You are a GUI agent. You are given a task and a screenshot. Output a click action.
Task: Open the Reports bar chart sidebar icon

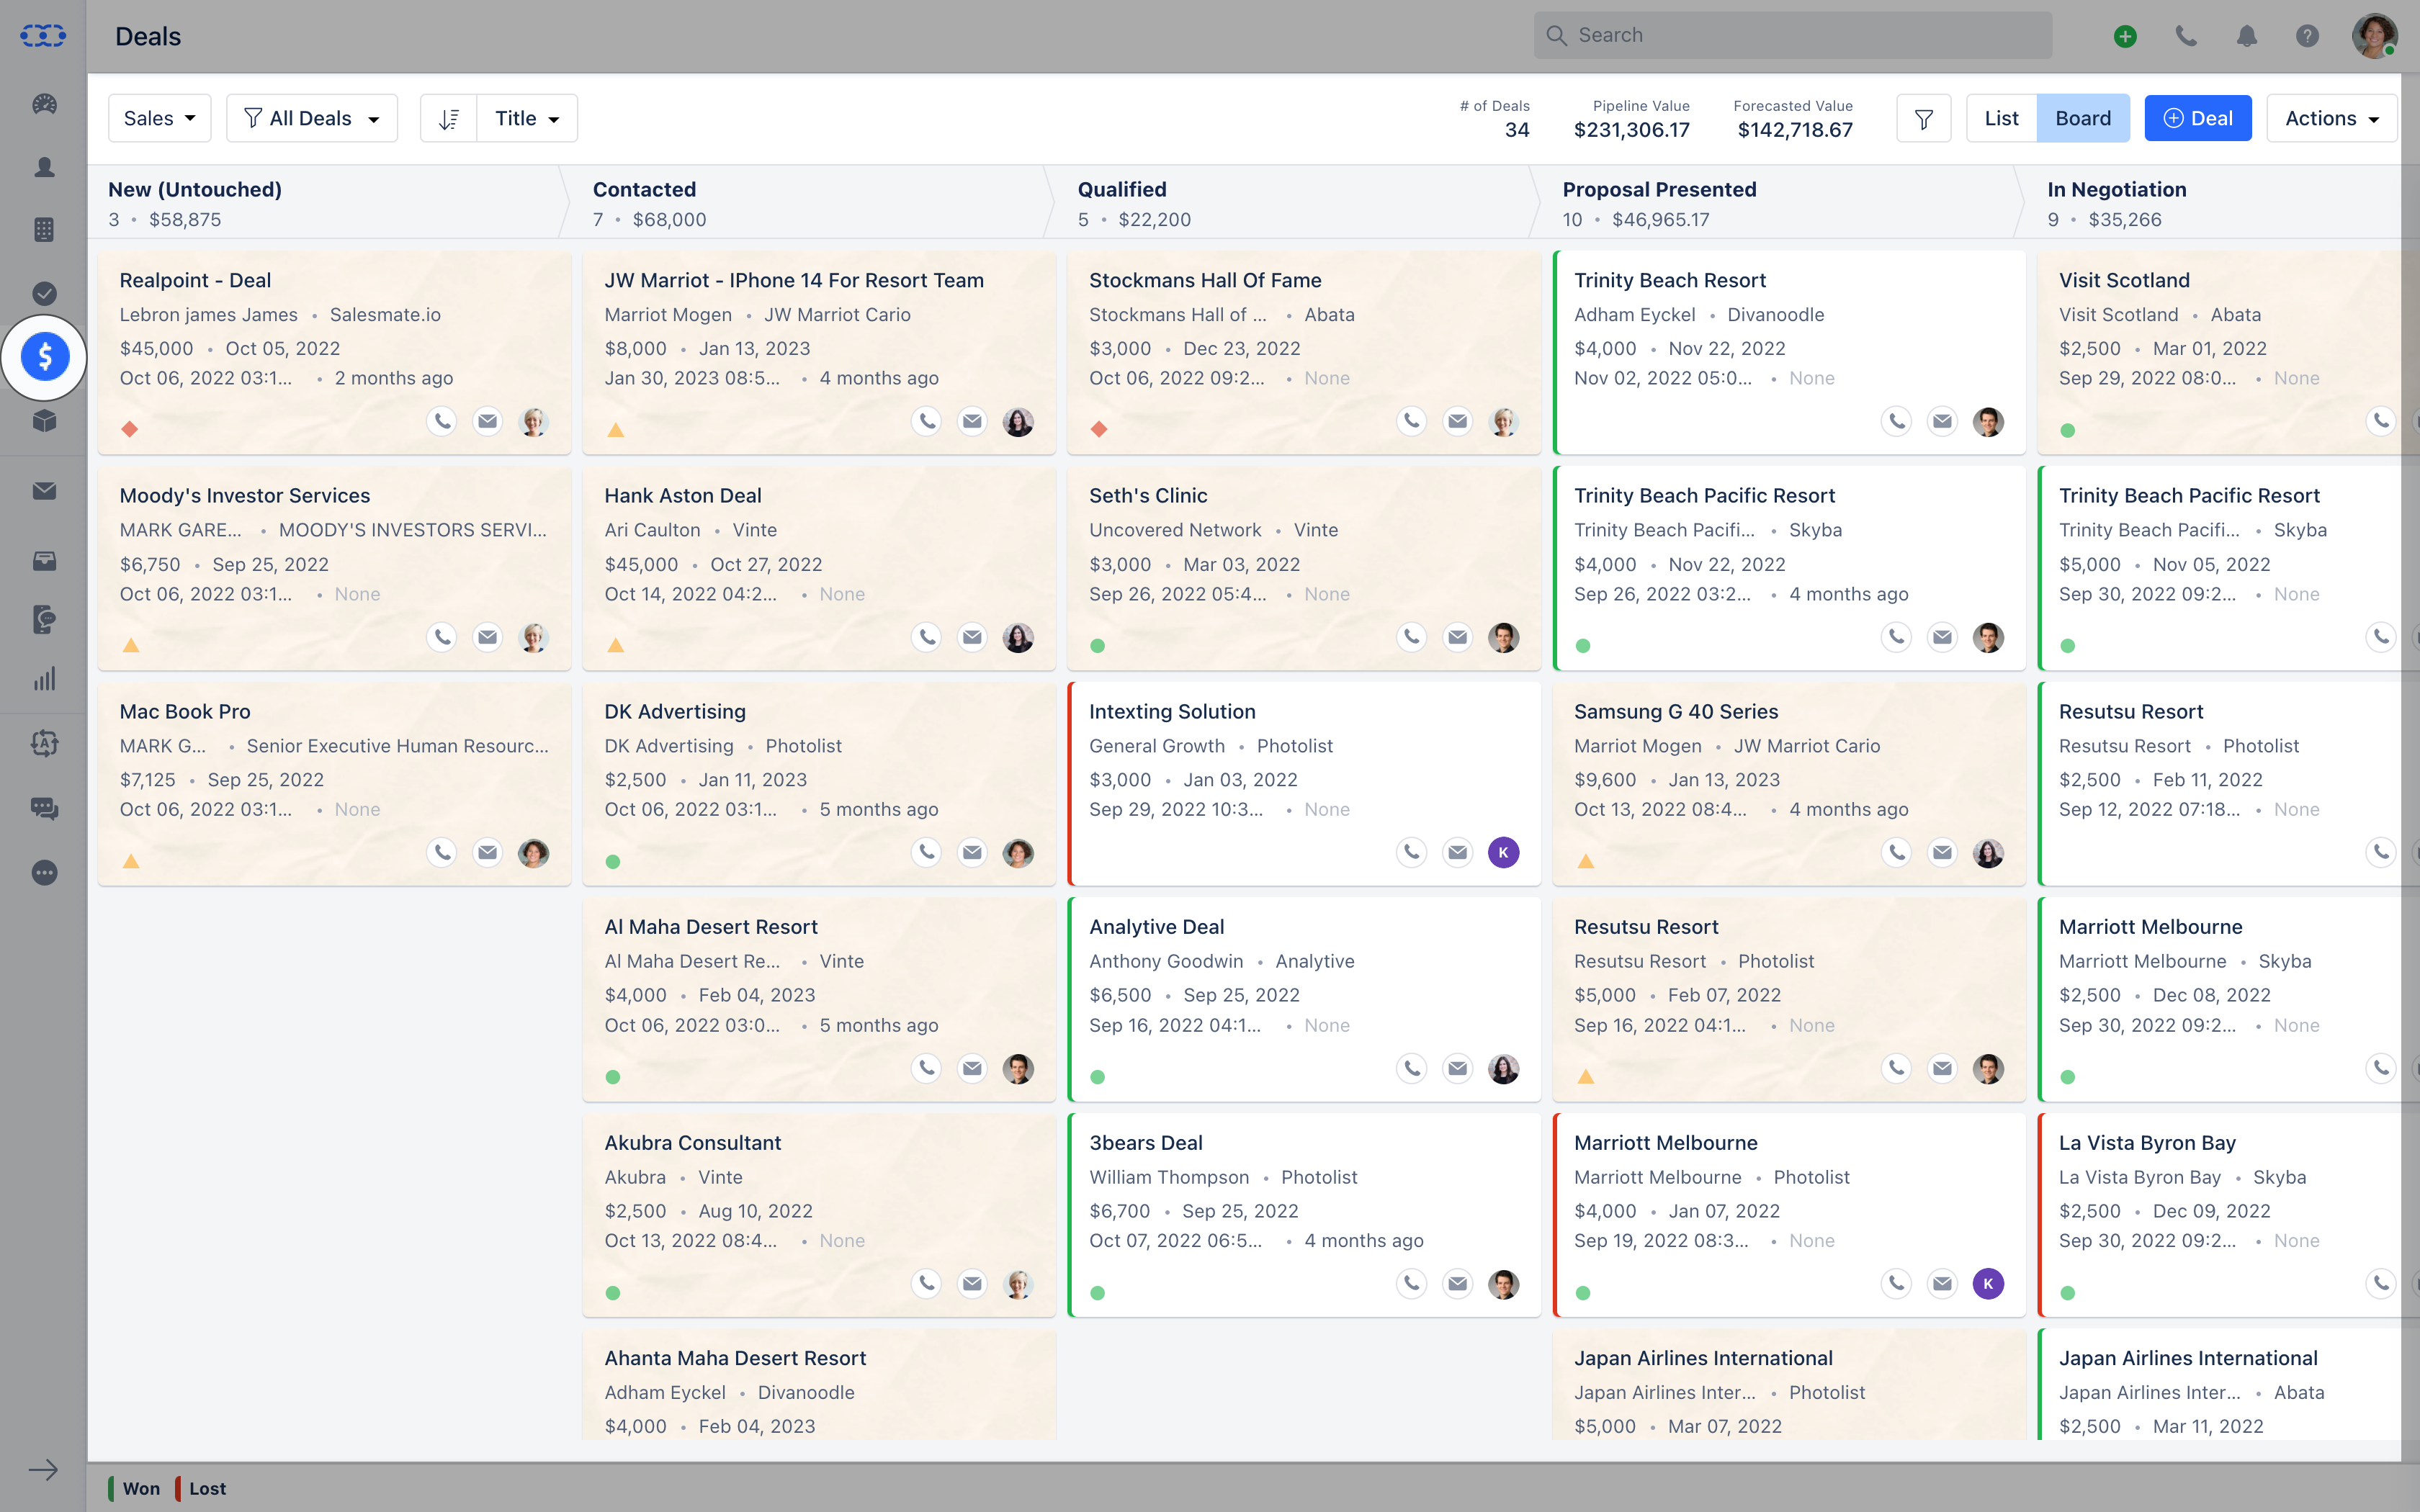pos(44,680)
